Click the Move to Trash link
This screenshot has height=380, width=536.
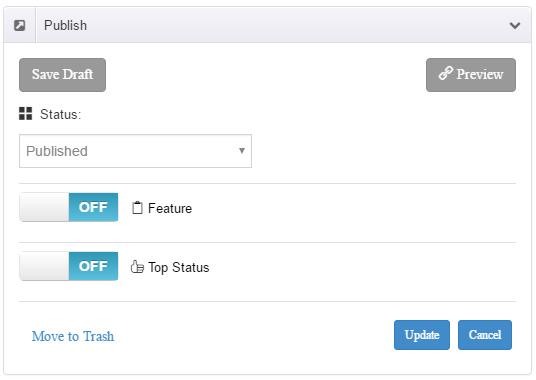pyautogui.click(x=73, y=336)
